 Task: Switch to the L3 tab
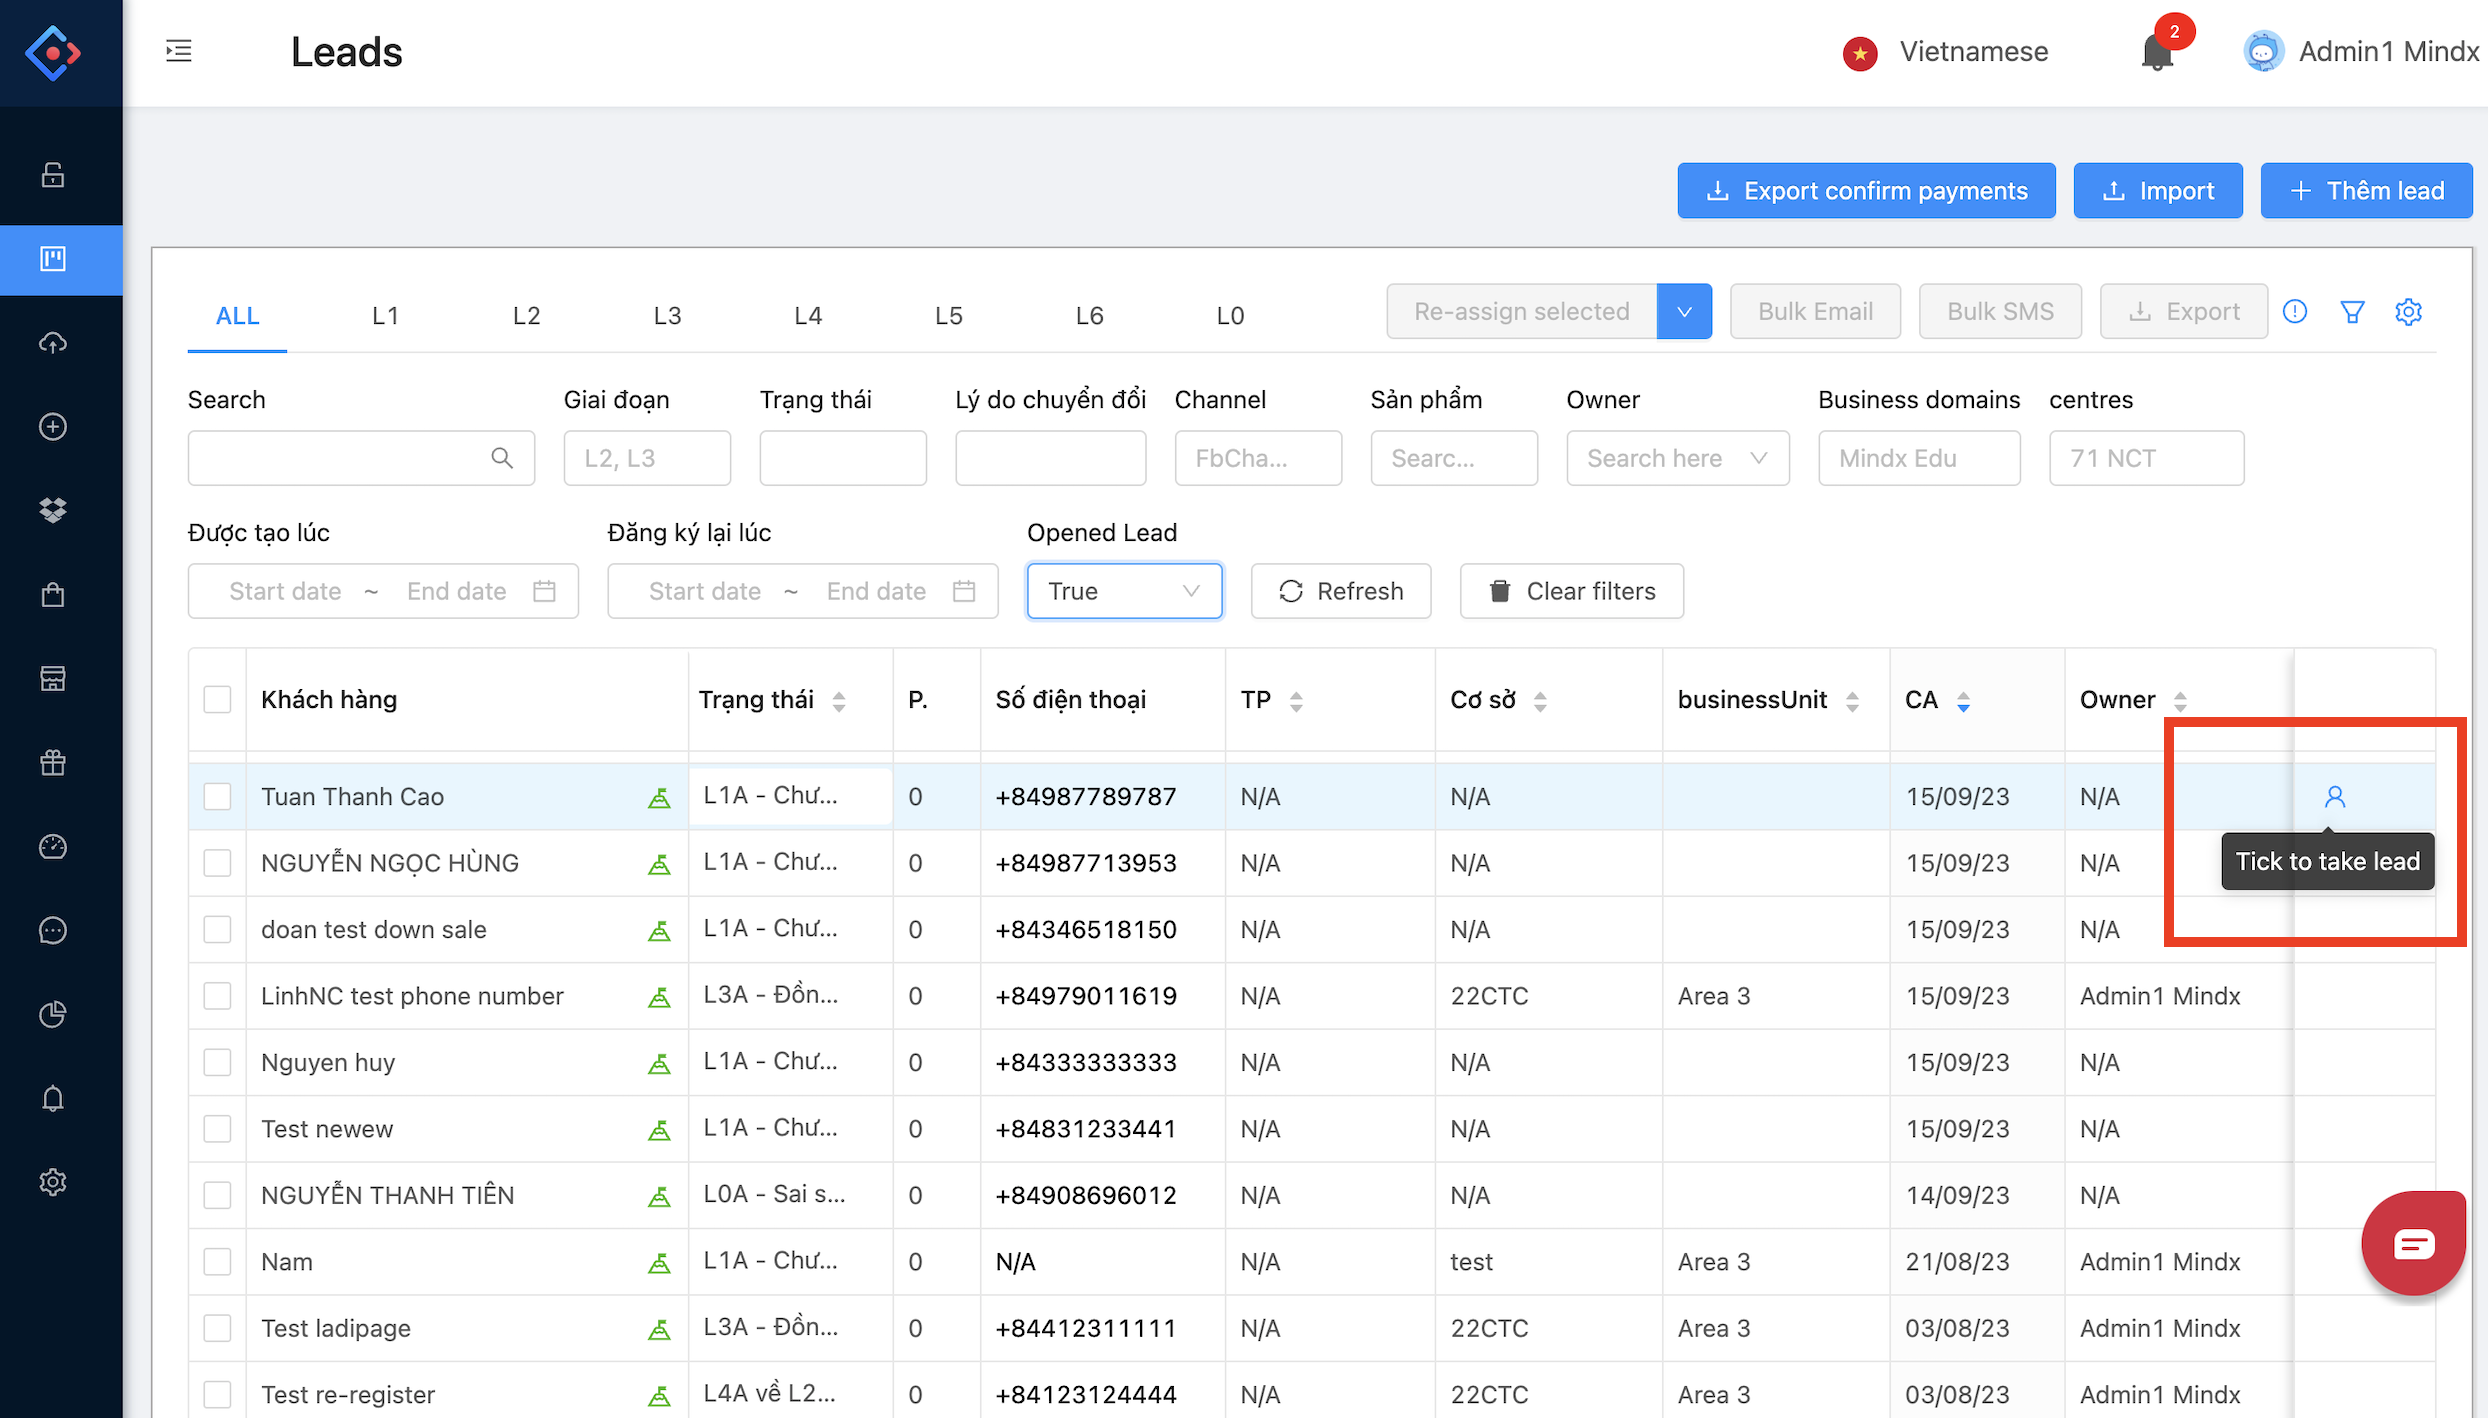click(x=667, y=316)
